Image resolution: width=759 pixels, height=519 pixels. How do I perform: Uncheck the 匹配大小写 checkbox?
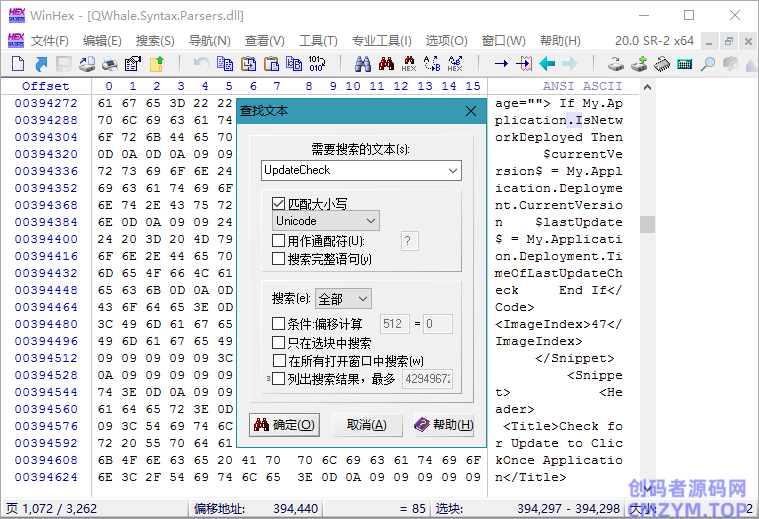point(279,203)
